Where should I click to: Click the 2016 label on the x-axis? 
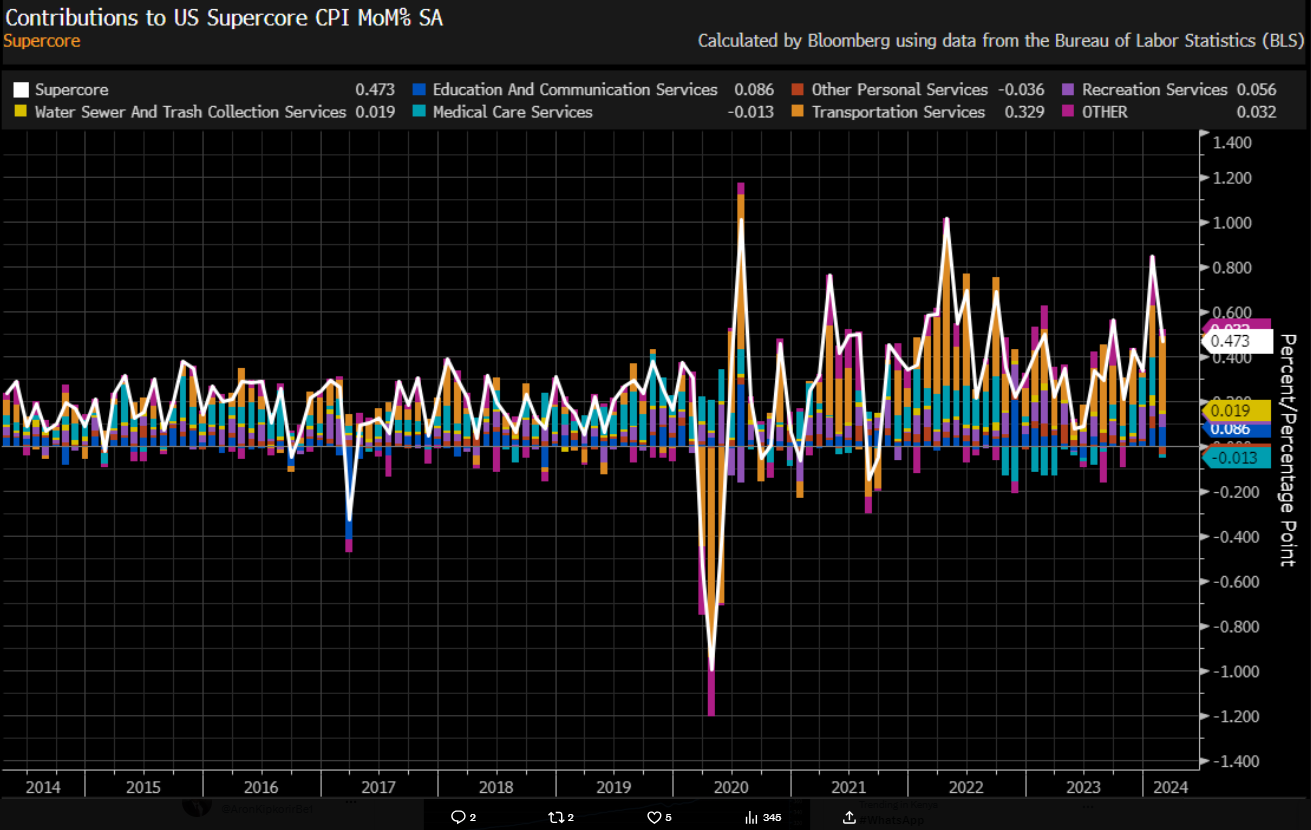tap(260, 786)
